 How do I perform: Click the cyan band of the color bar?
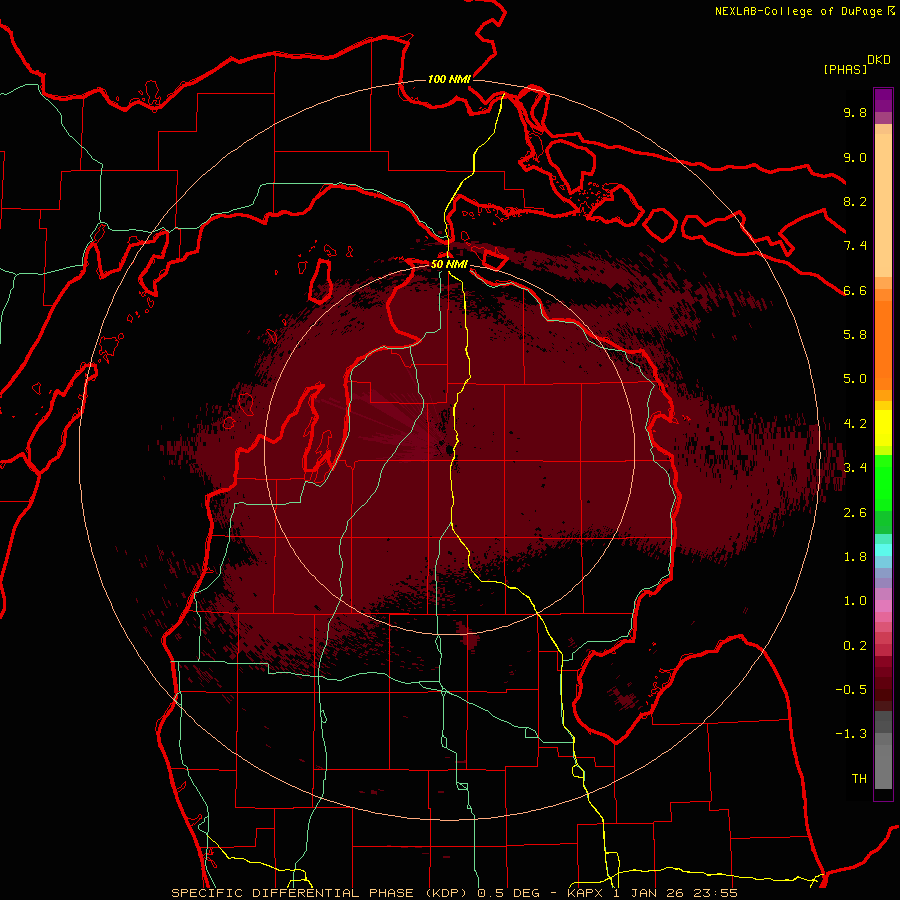click(x=883, y=549)
